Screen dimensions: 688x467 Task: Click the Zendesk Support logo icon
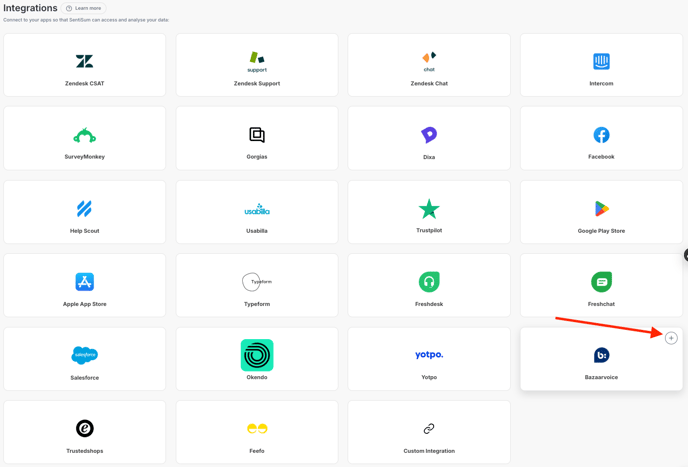point(257,62)
